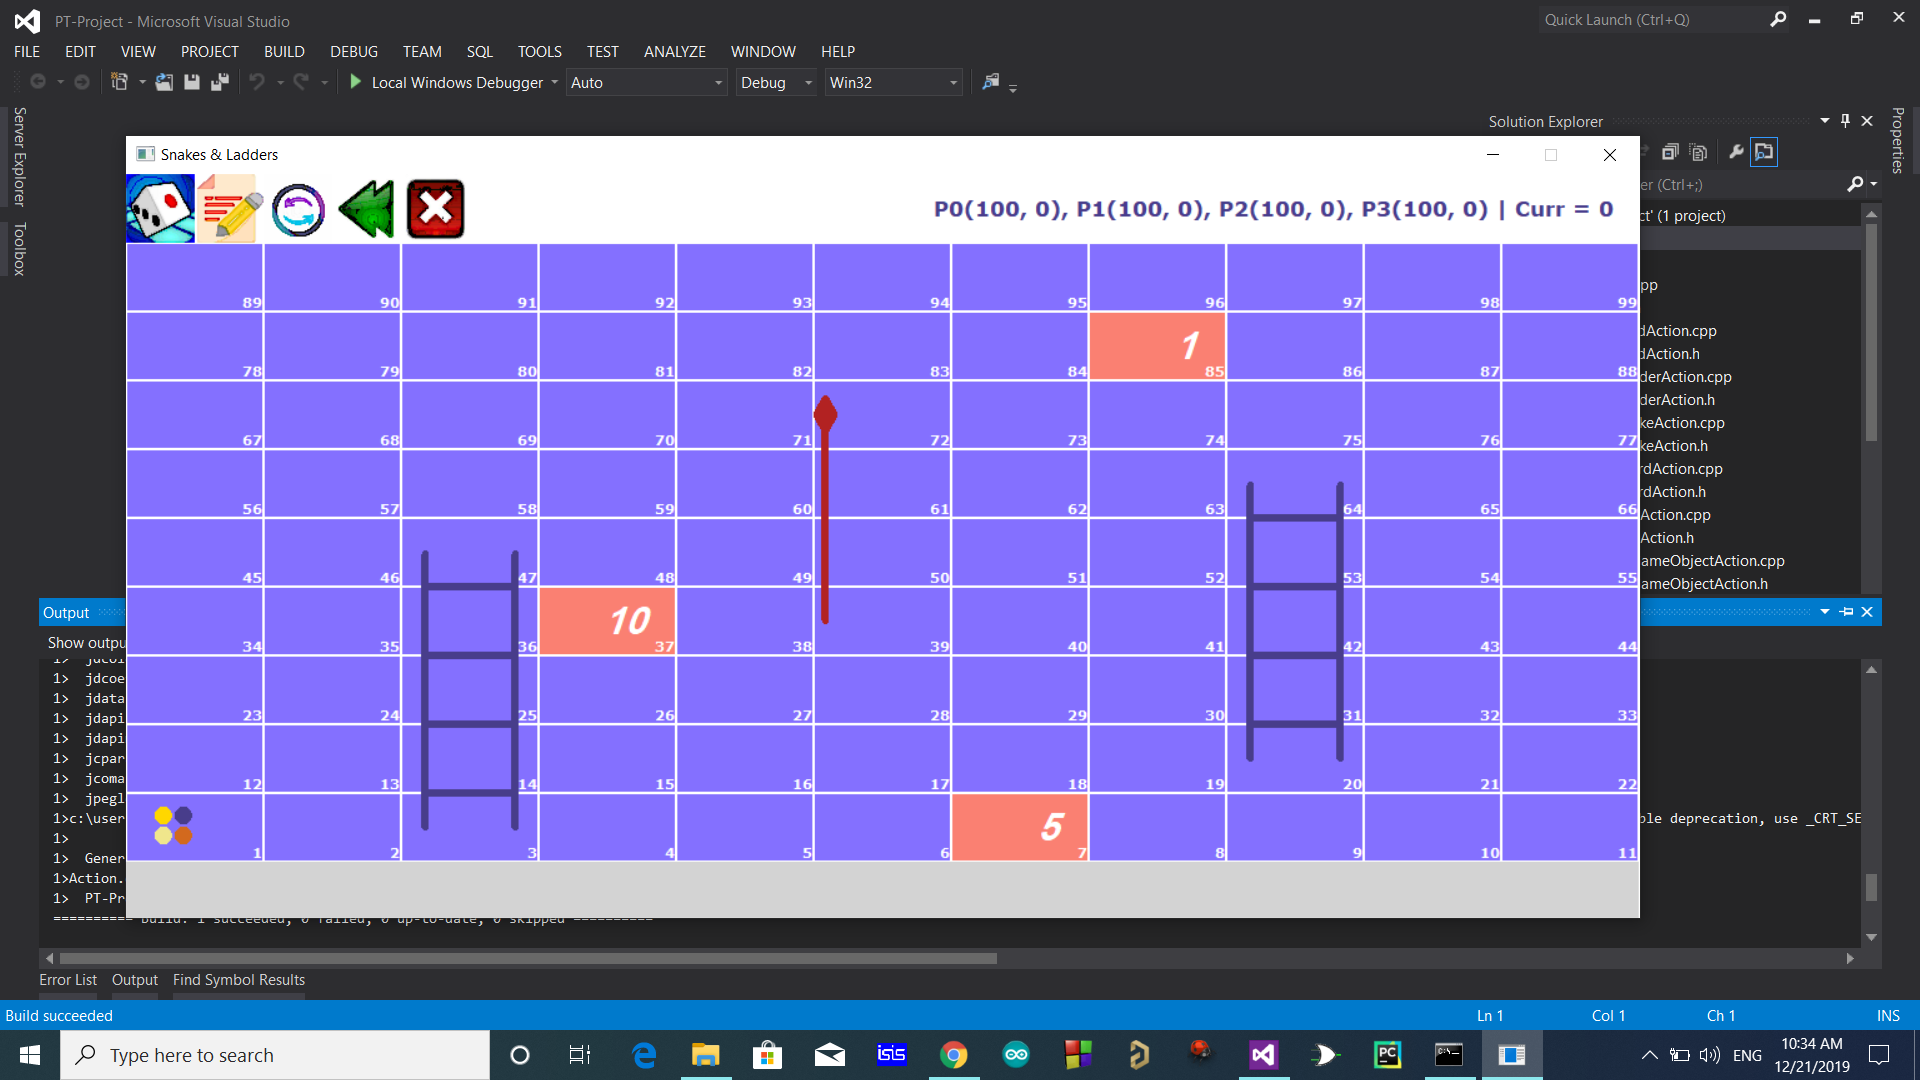The image size is (1920, 1080).
Task: Click the orange cell numbered 37
Action: (607, 621)
